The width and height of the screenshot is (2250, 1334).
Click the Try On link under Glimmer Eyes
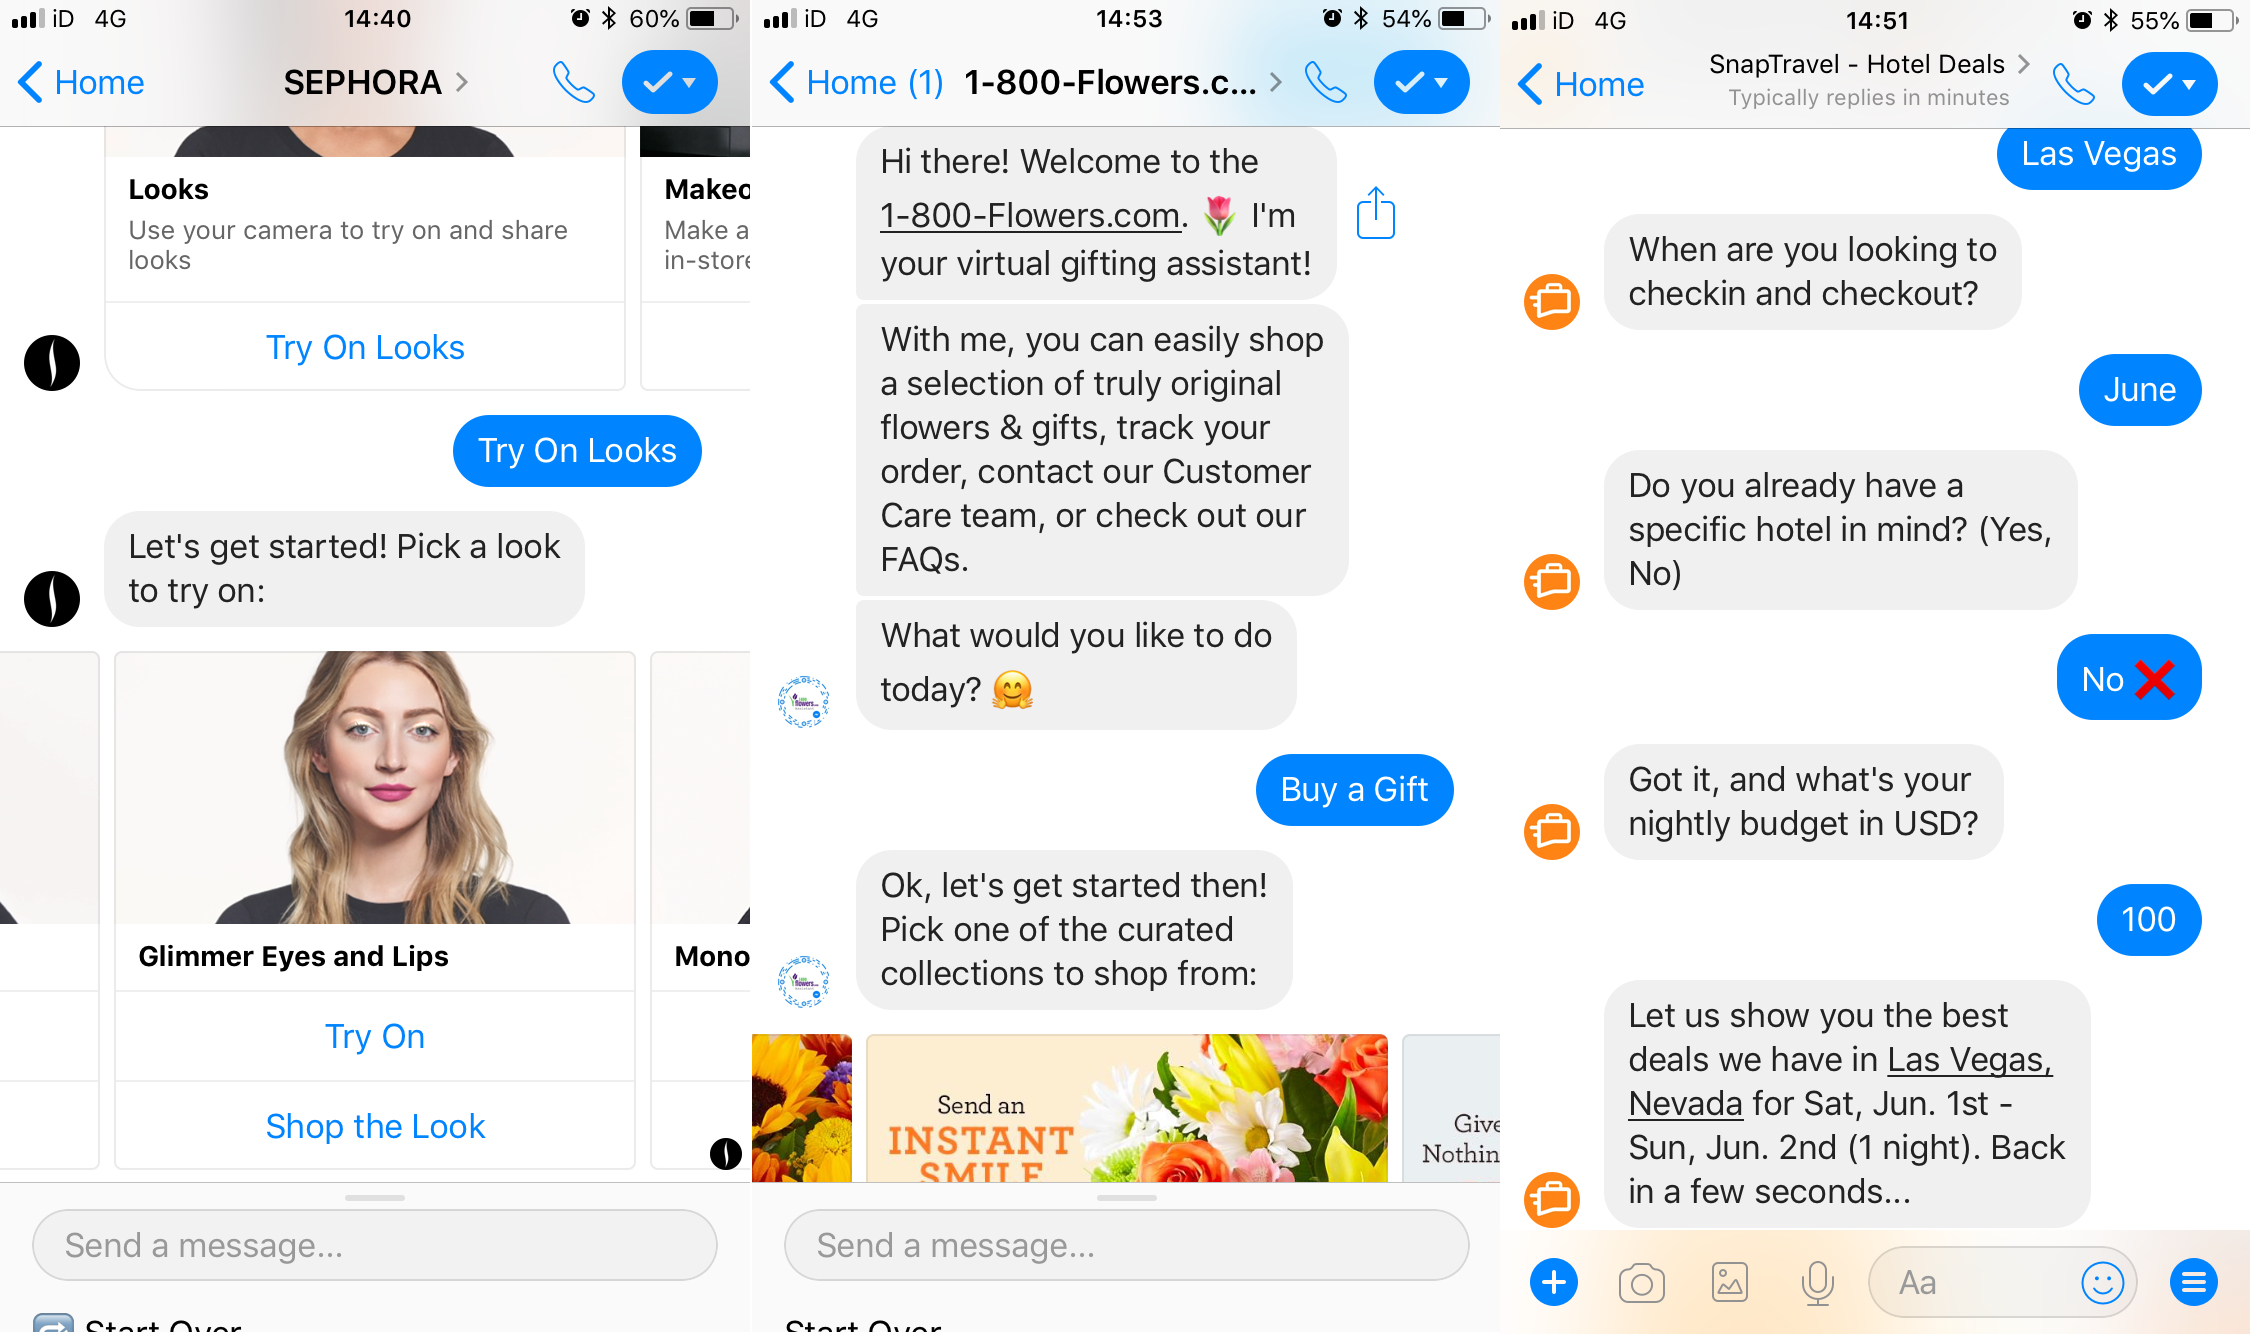coord(373,1035)
